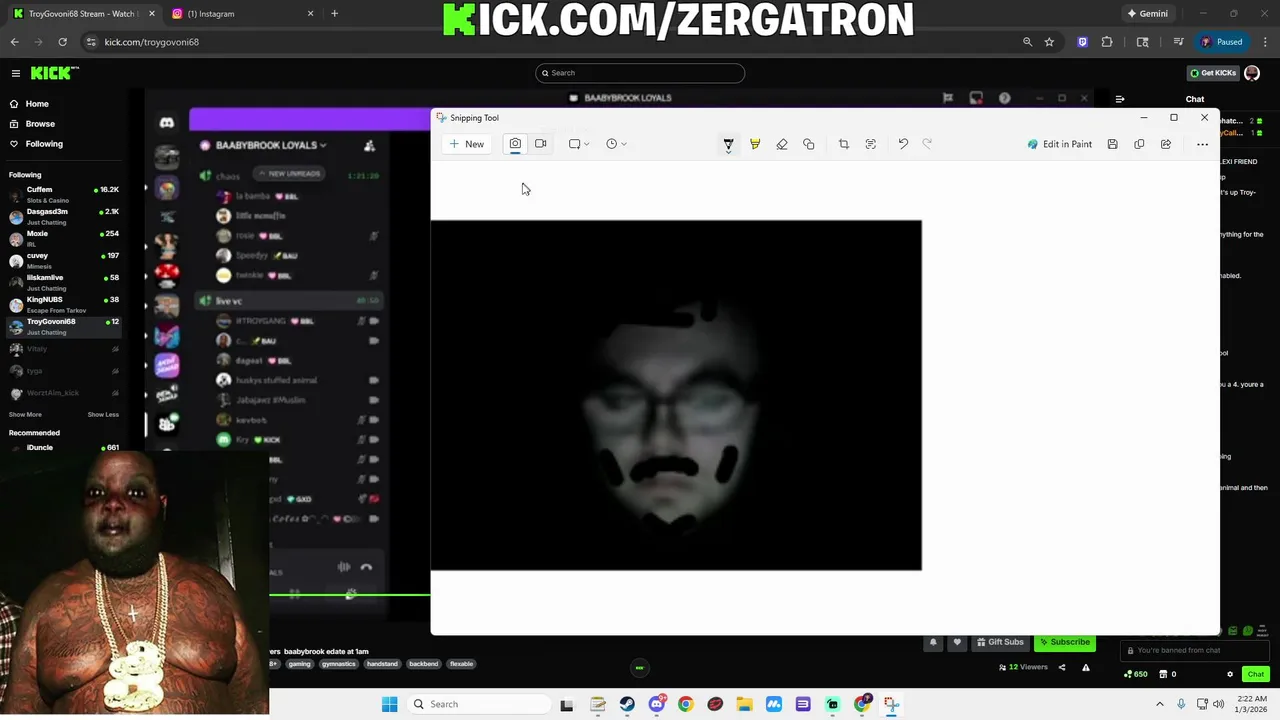Select the captured snip image
This screenshot has height=720, width=1280.
click(676, 395)
